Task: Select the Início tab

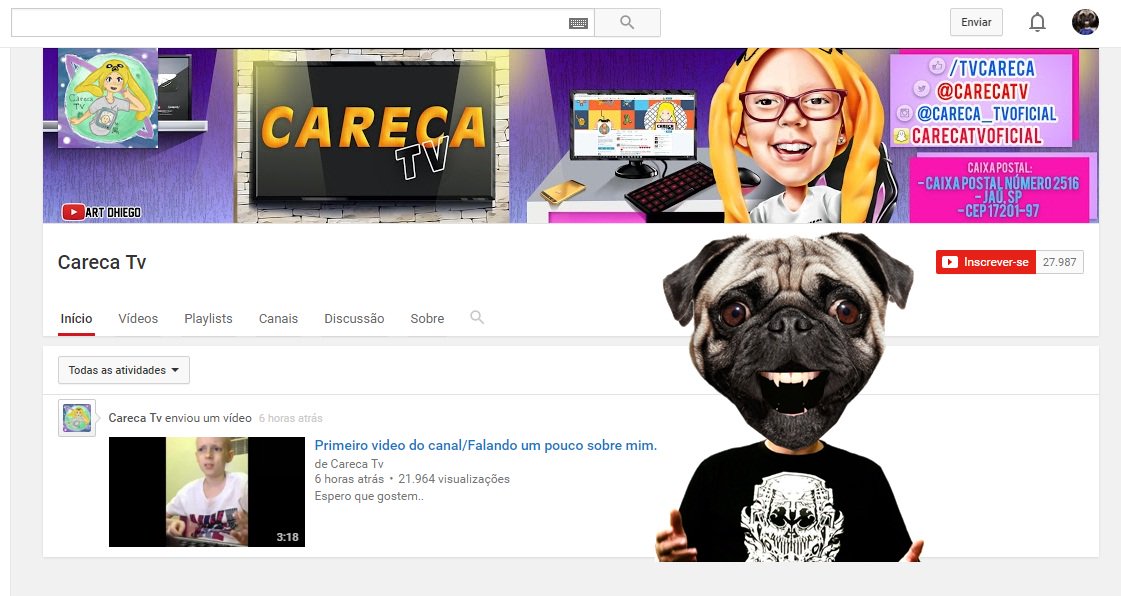Action: pyautogui.click(x=76, y=319)
